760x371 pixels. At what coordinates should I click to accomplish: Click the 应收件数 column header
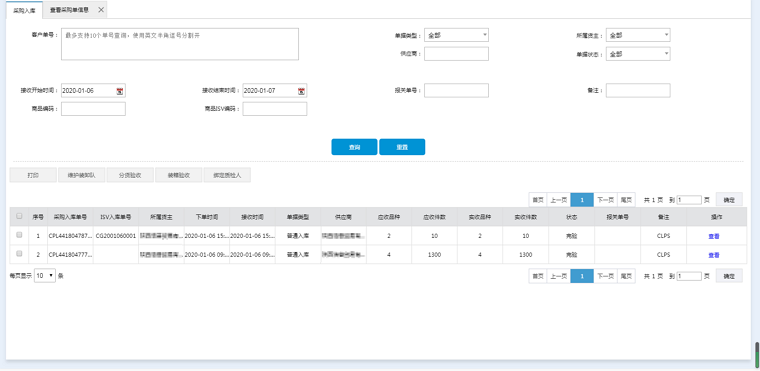435,217
